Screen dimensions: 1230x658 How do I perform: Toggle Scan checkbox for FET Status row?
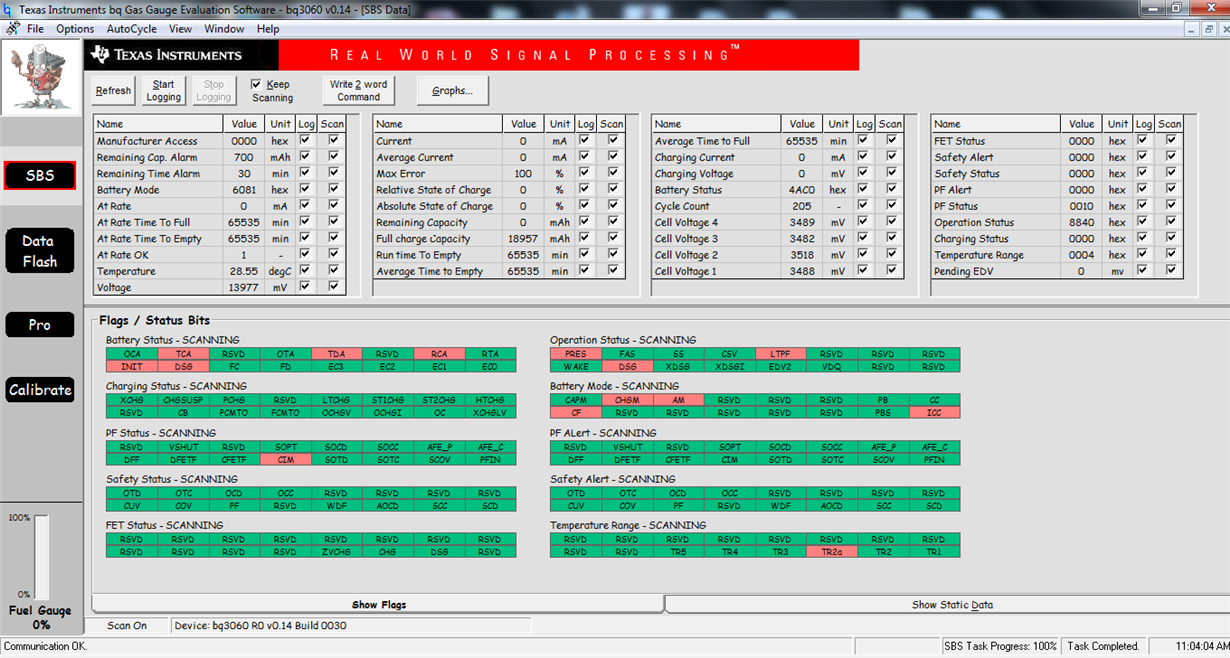coord(1171,141)
